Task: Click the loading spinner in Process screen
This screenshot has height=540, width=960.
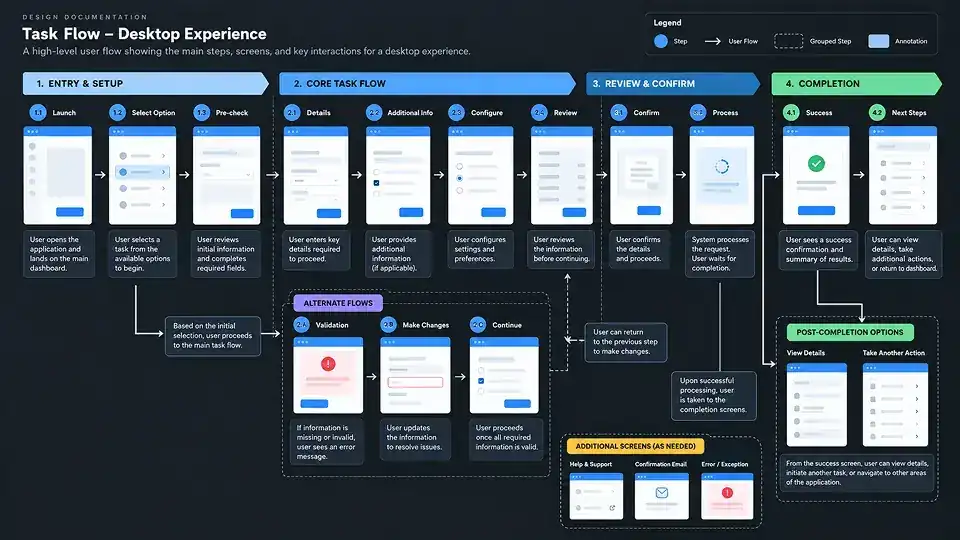Action: tap(722, 166)
